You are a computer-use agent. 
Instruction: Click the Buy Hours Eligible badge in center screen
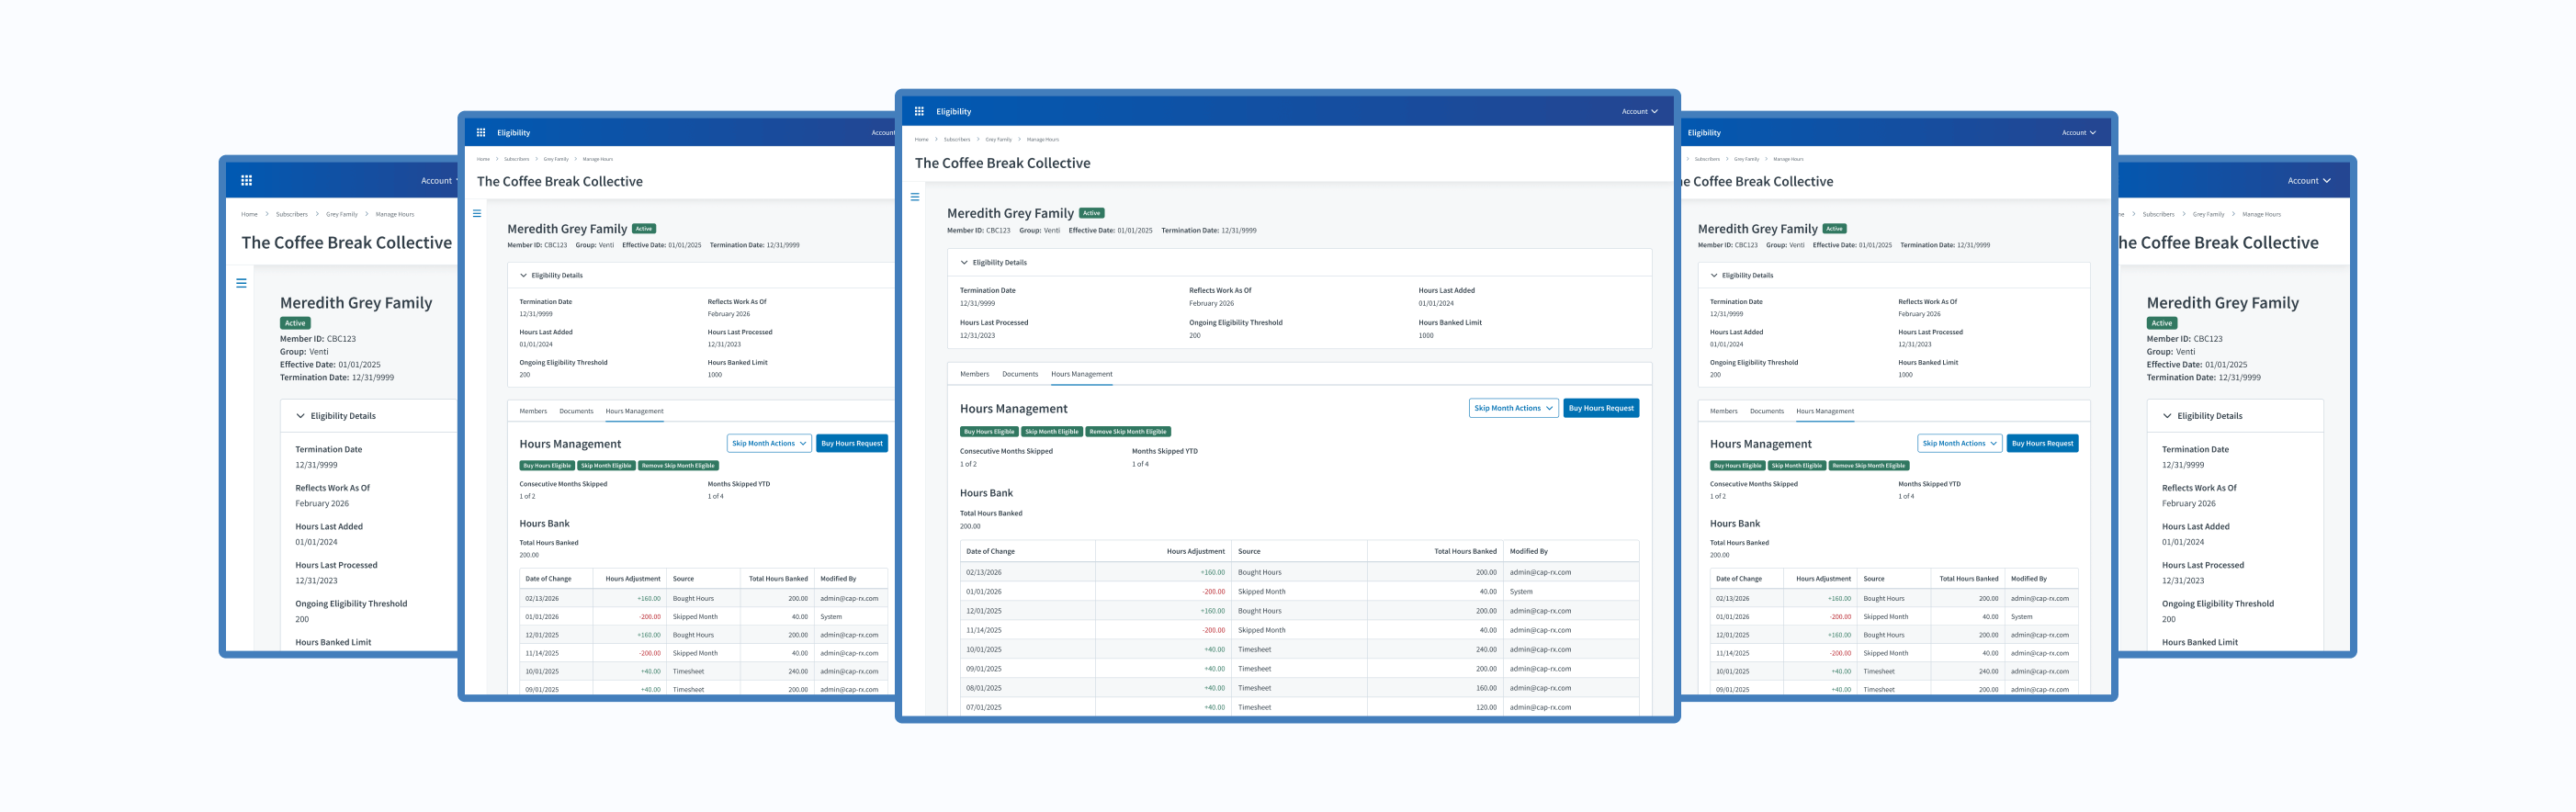(x=989, y=432)
